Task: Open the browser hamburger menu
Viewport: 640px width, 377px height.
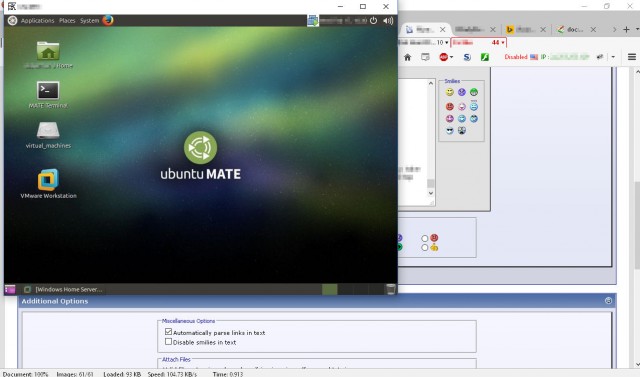Action: 631,57
